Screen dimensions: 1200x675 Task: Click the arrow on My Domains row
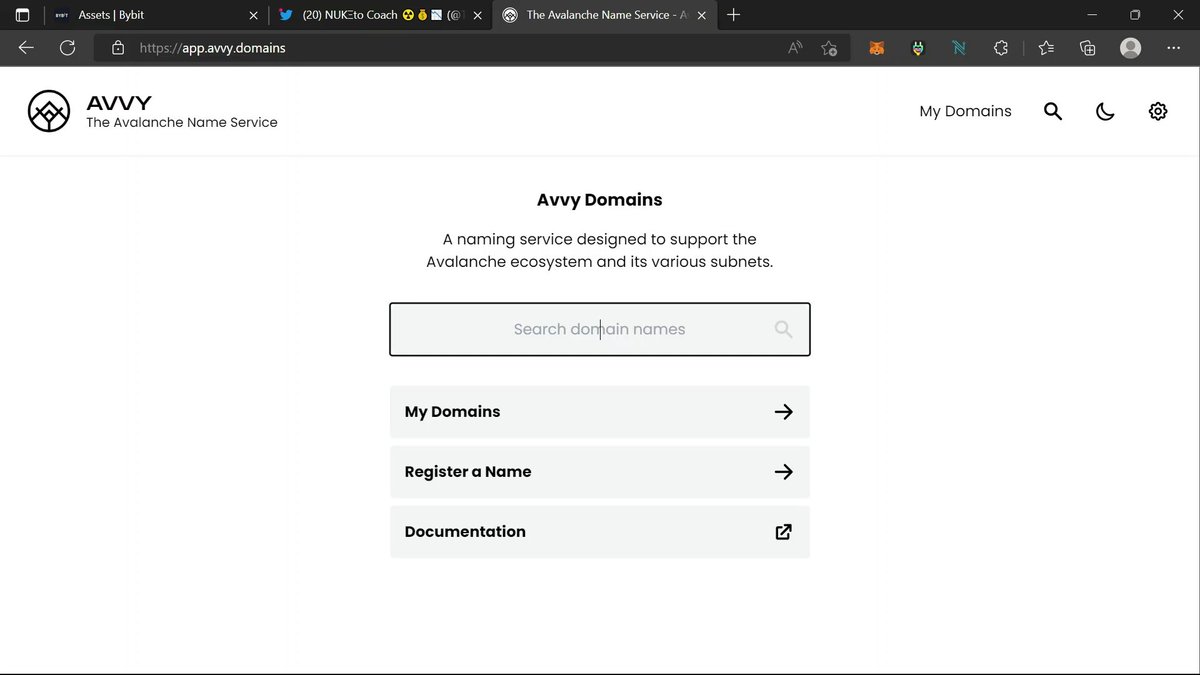(784, 412)
